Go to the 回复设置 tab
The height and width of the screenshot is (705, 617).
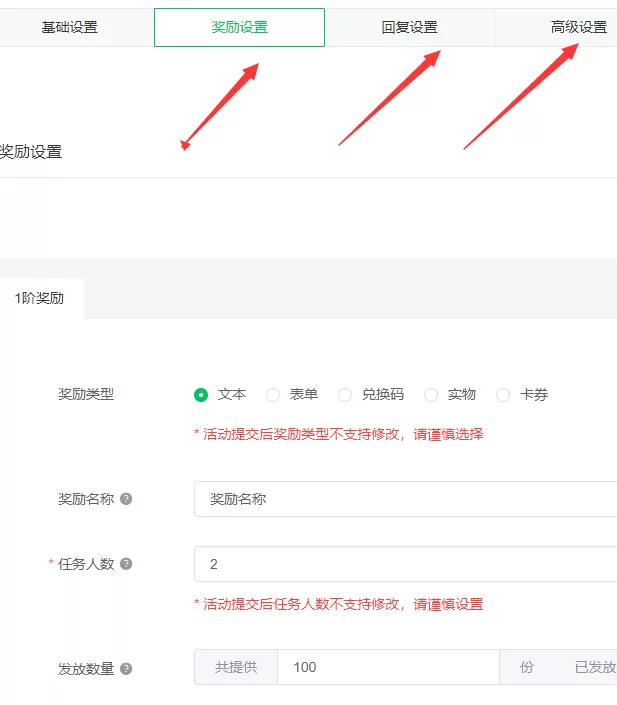pyautogui.click(x=409, y=27)
